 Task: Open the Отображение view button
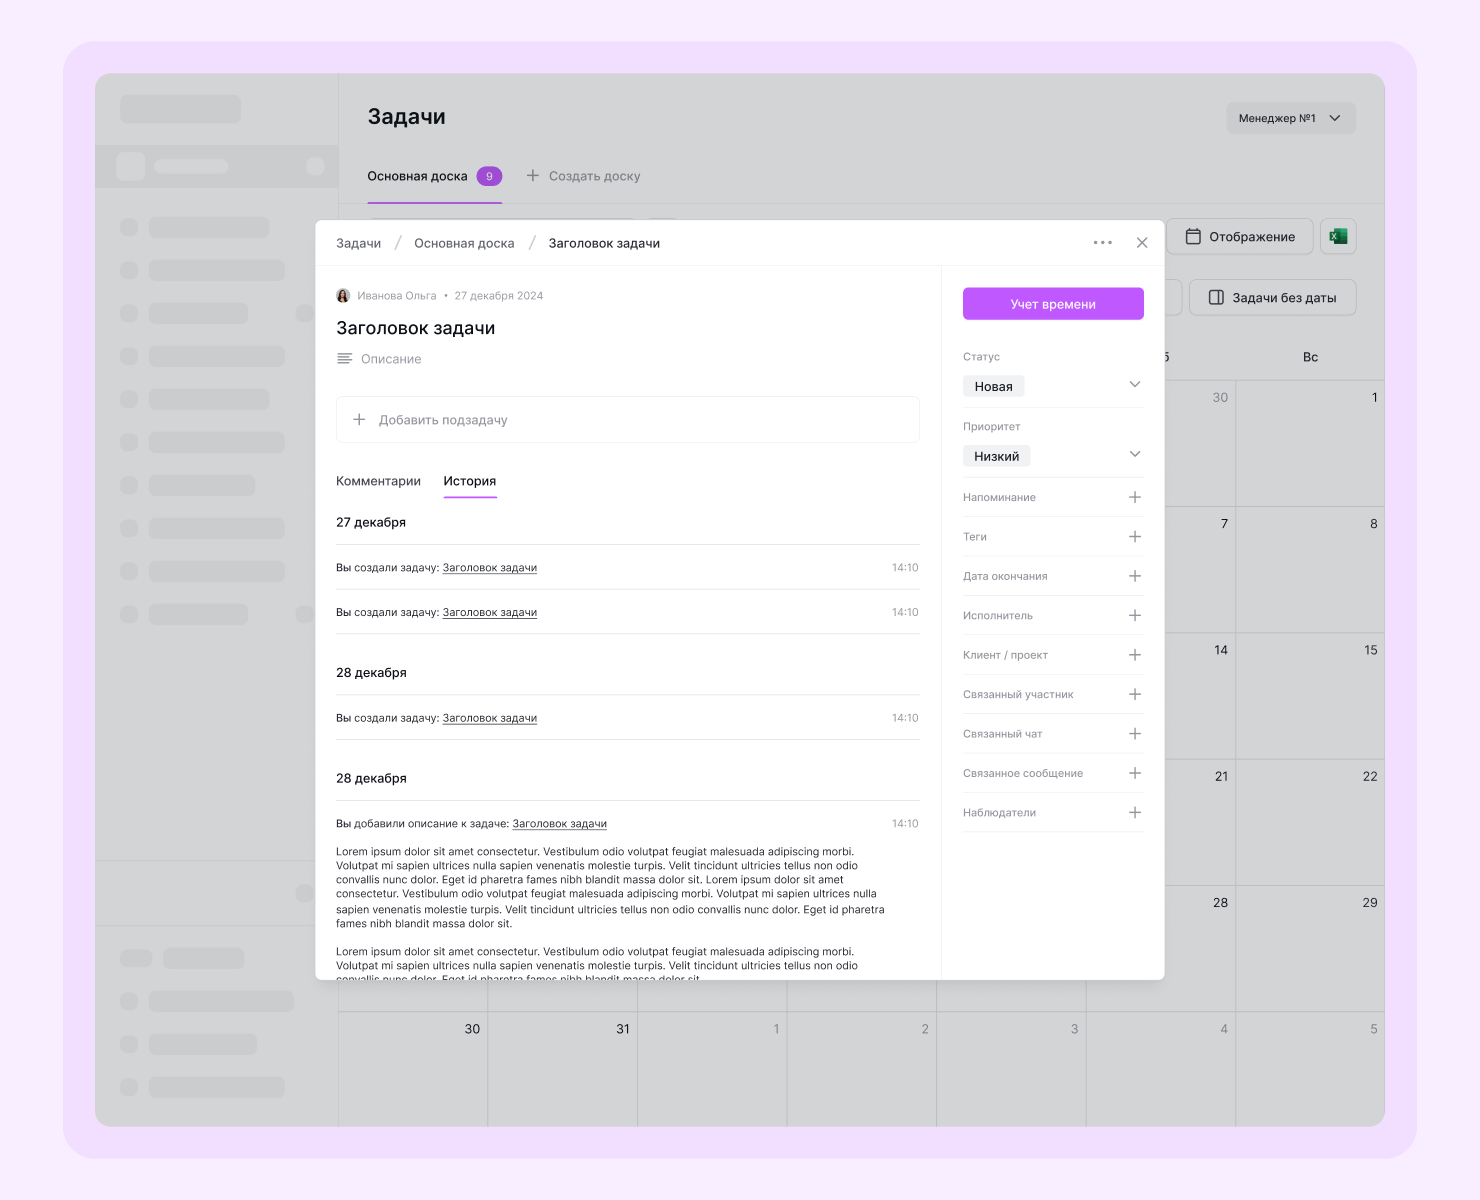click(1241, 237)
